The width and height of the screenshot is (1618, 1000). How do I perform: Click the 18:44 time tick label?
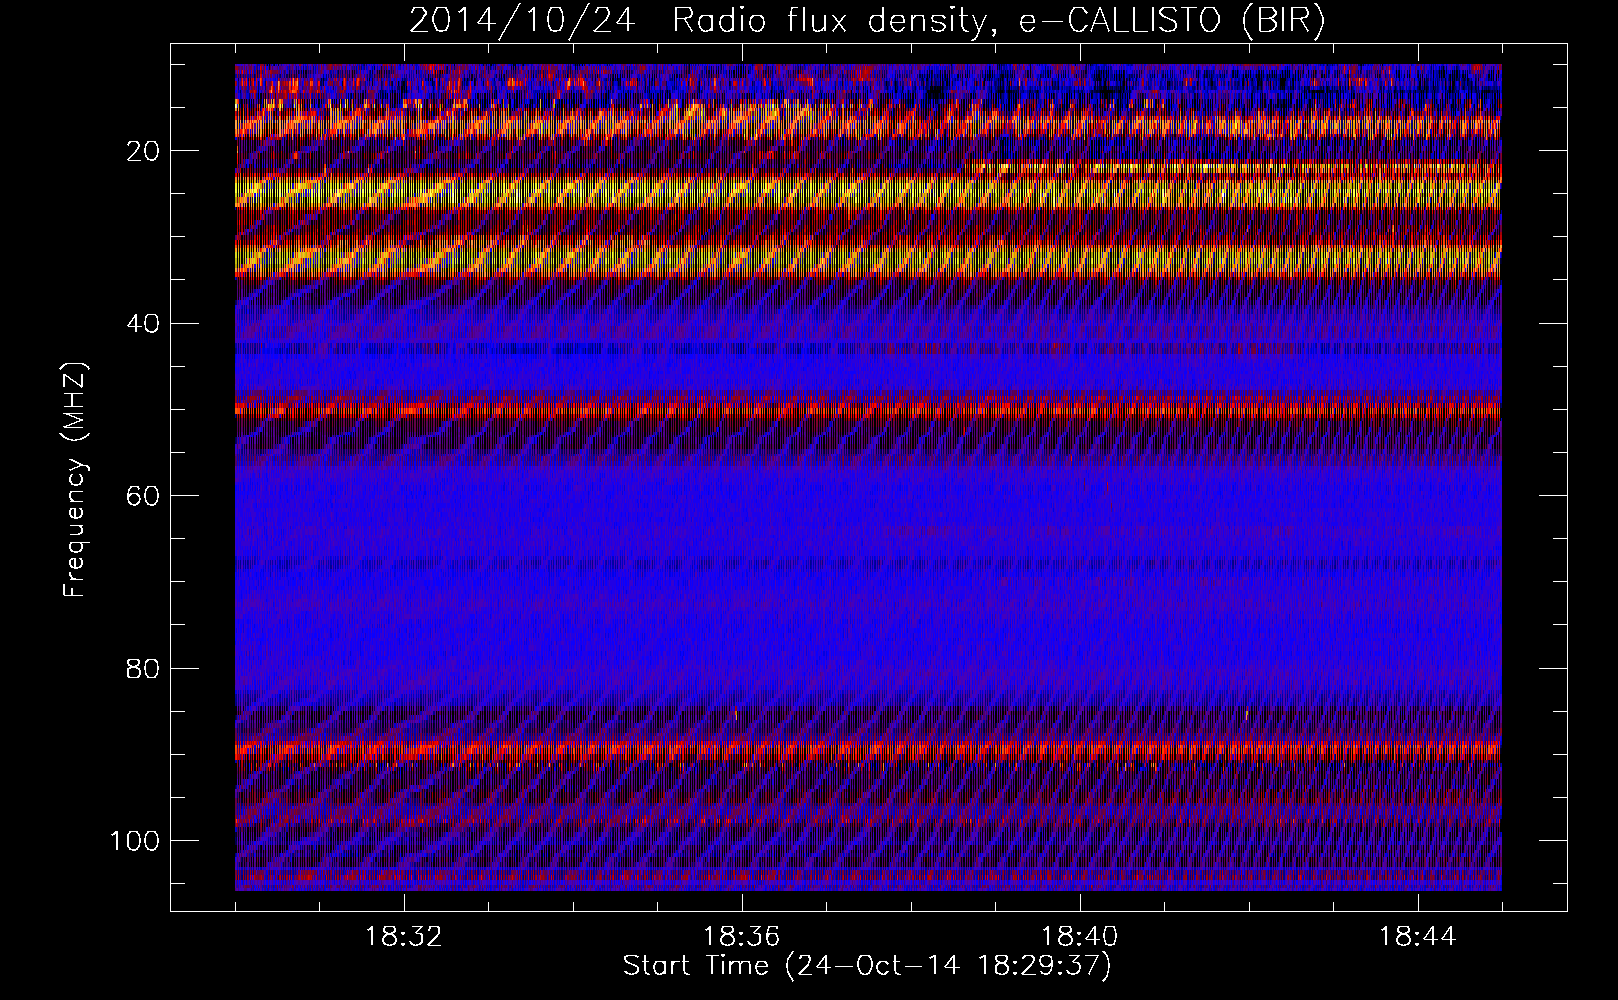pos(1418,937)
